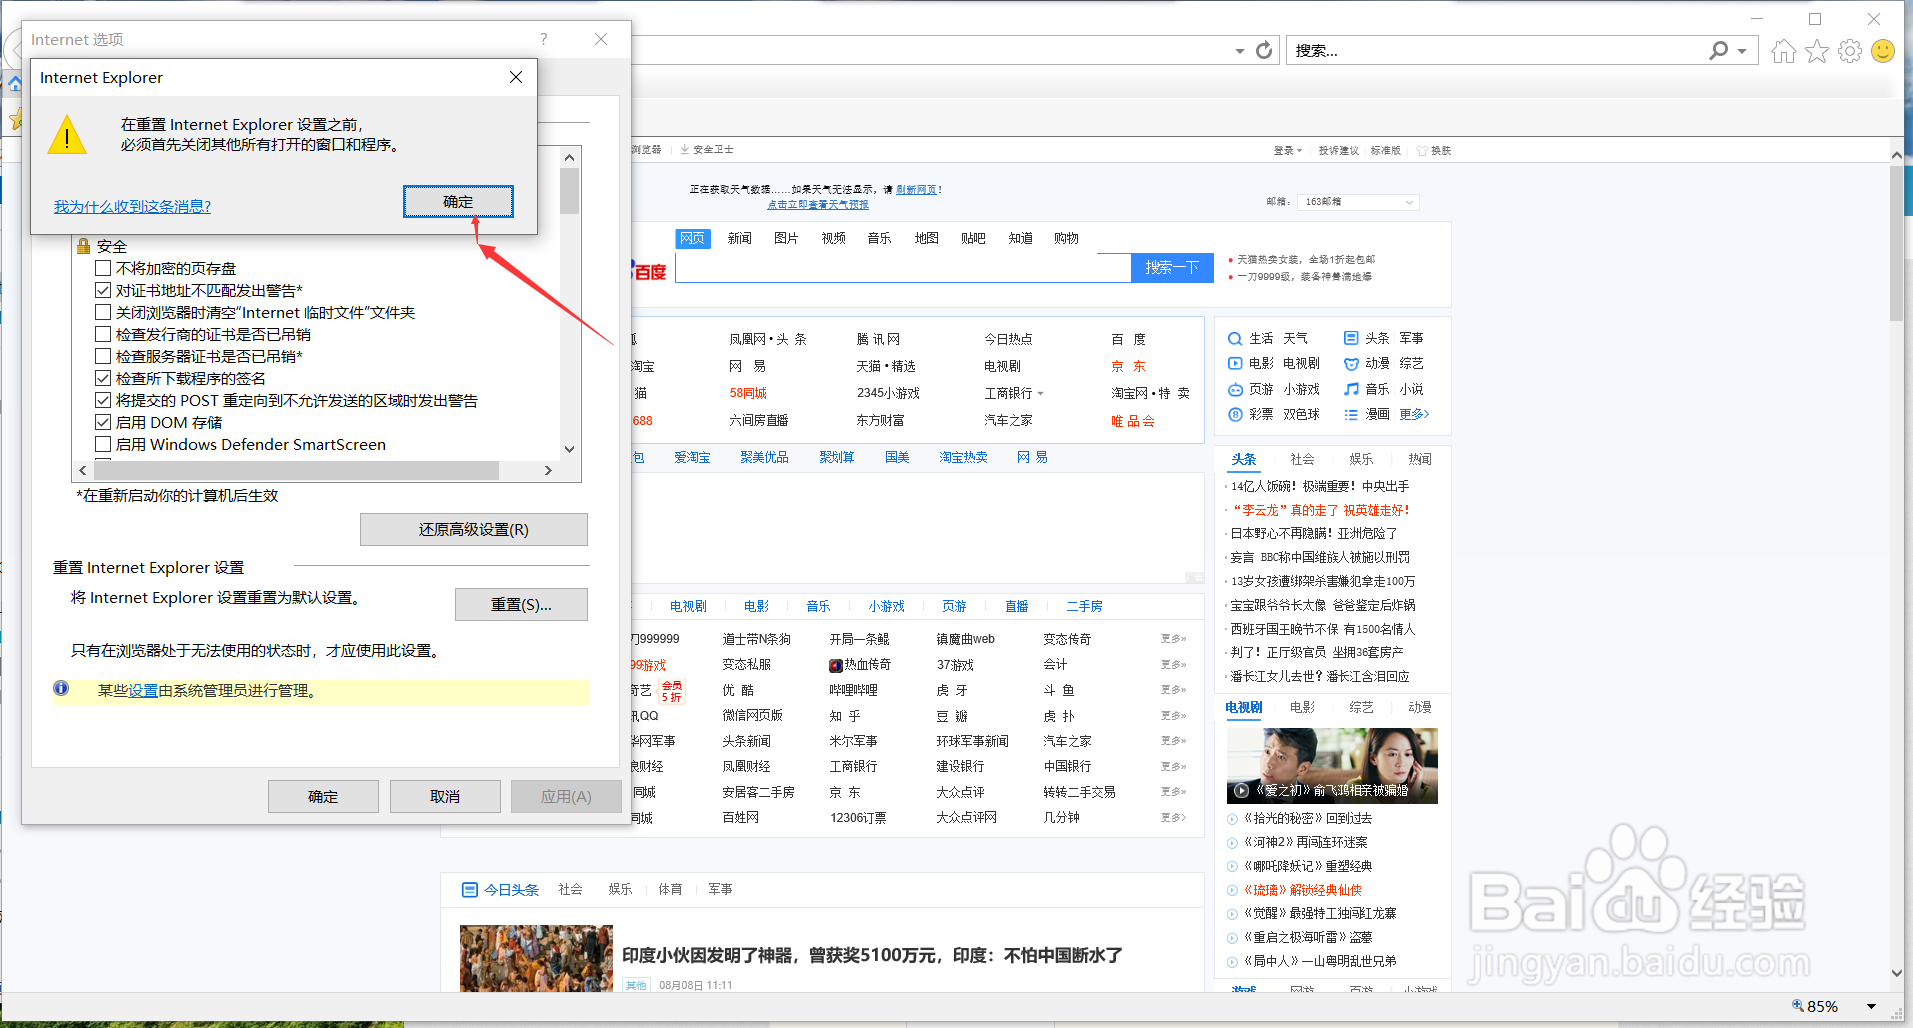Screen dimensions: 1913x1028
Task: Toggle 检查发行商的证书是否已吊销 checkbox
Action: click(x=103, y=334)
